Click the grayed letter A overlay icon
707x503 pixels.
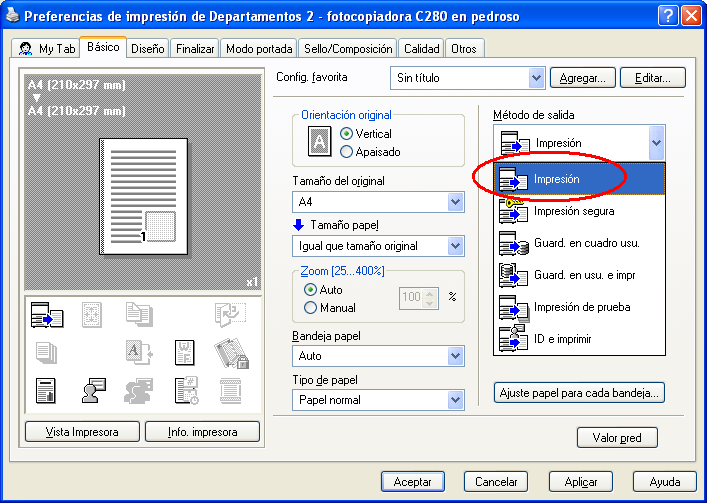139,352
